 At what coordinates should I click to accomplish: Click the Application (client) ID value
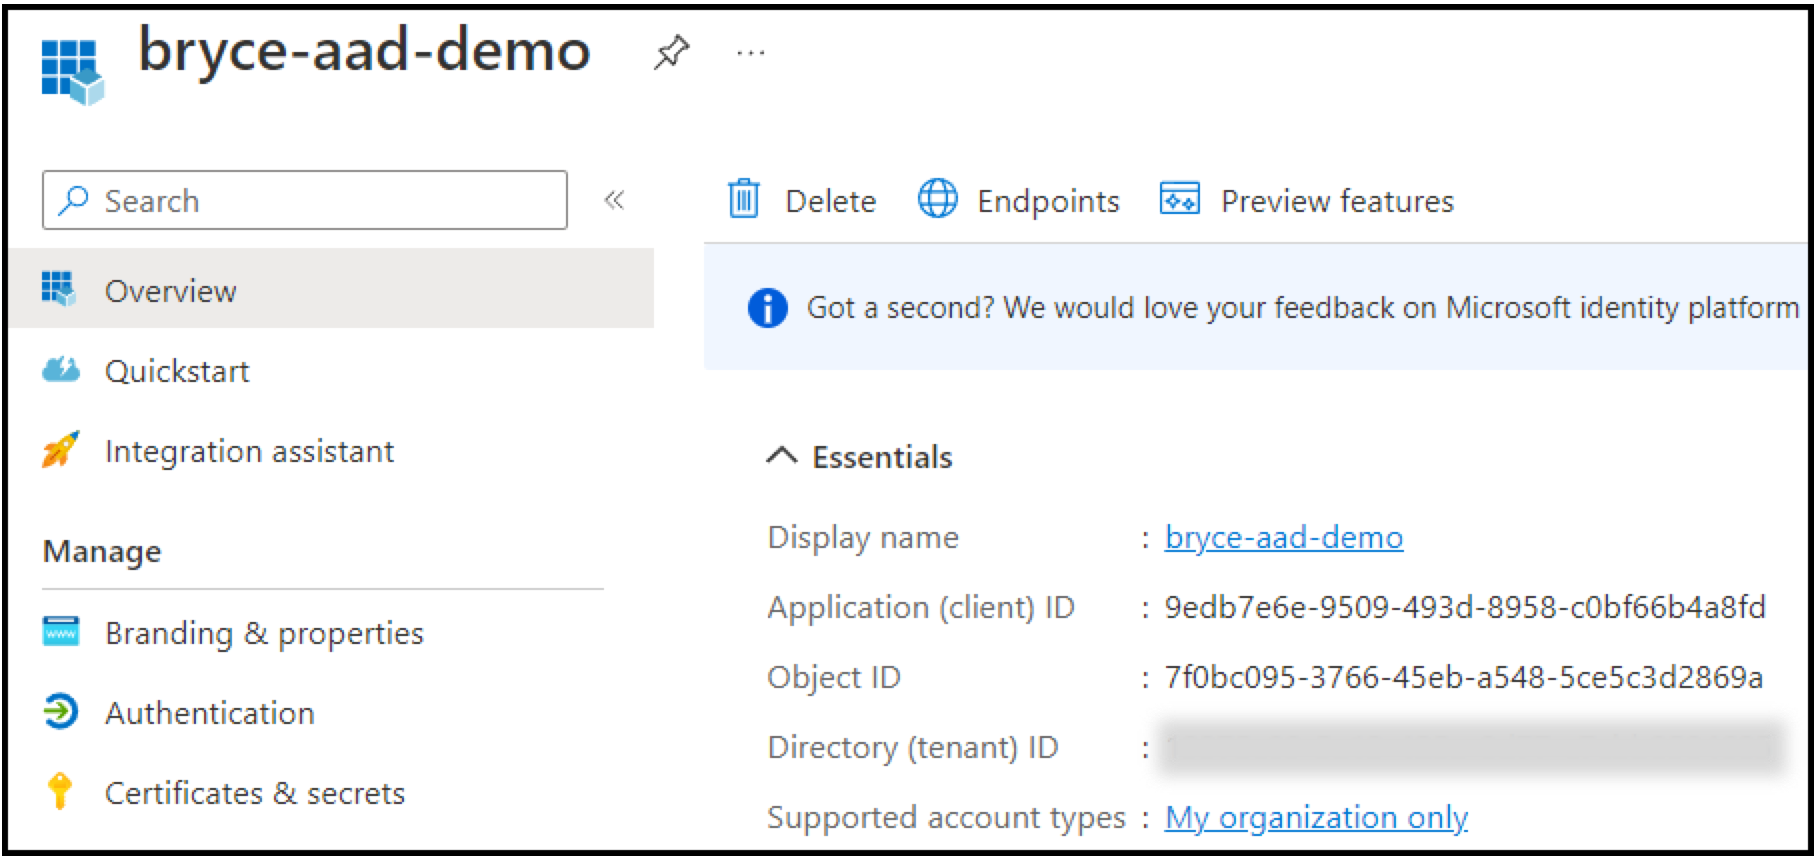click(x=1465, y=607)
